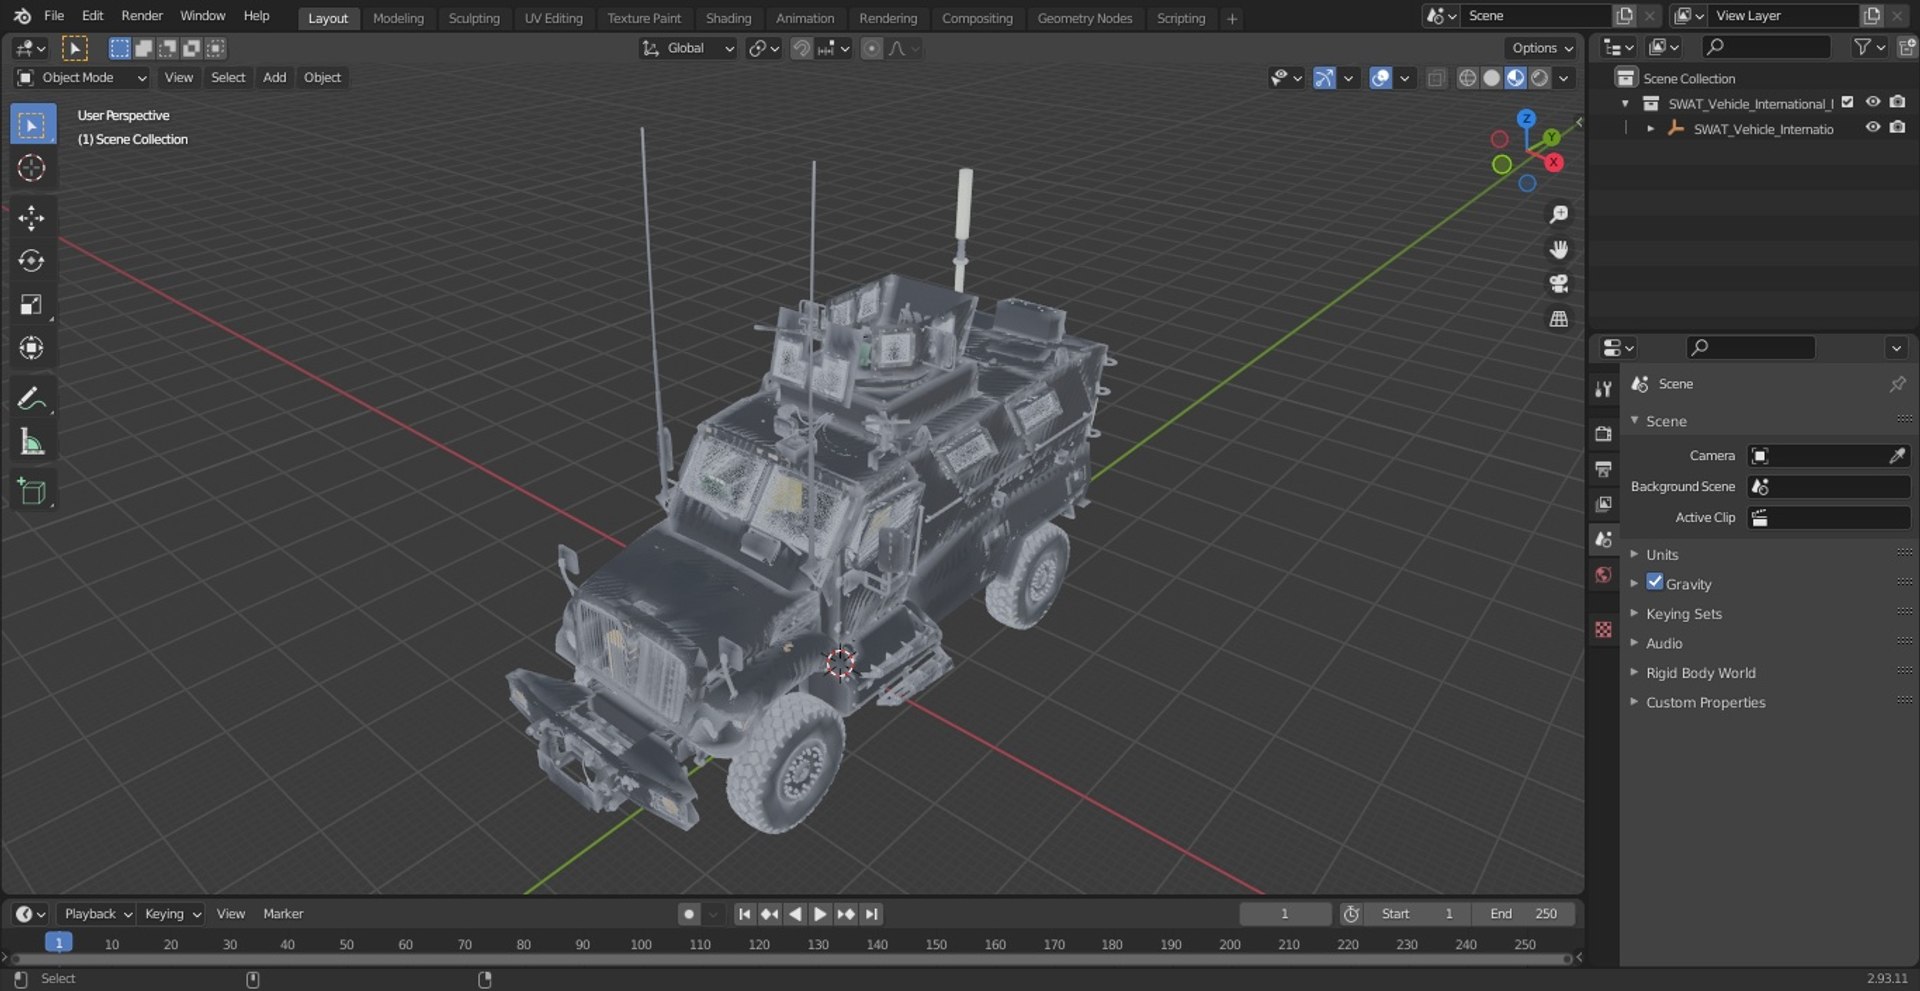Viewport: 1920px width, 991px height.
Task: Open the Tool properties tab icon
Action: (1604, 389)
